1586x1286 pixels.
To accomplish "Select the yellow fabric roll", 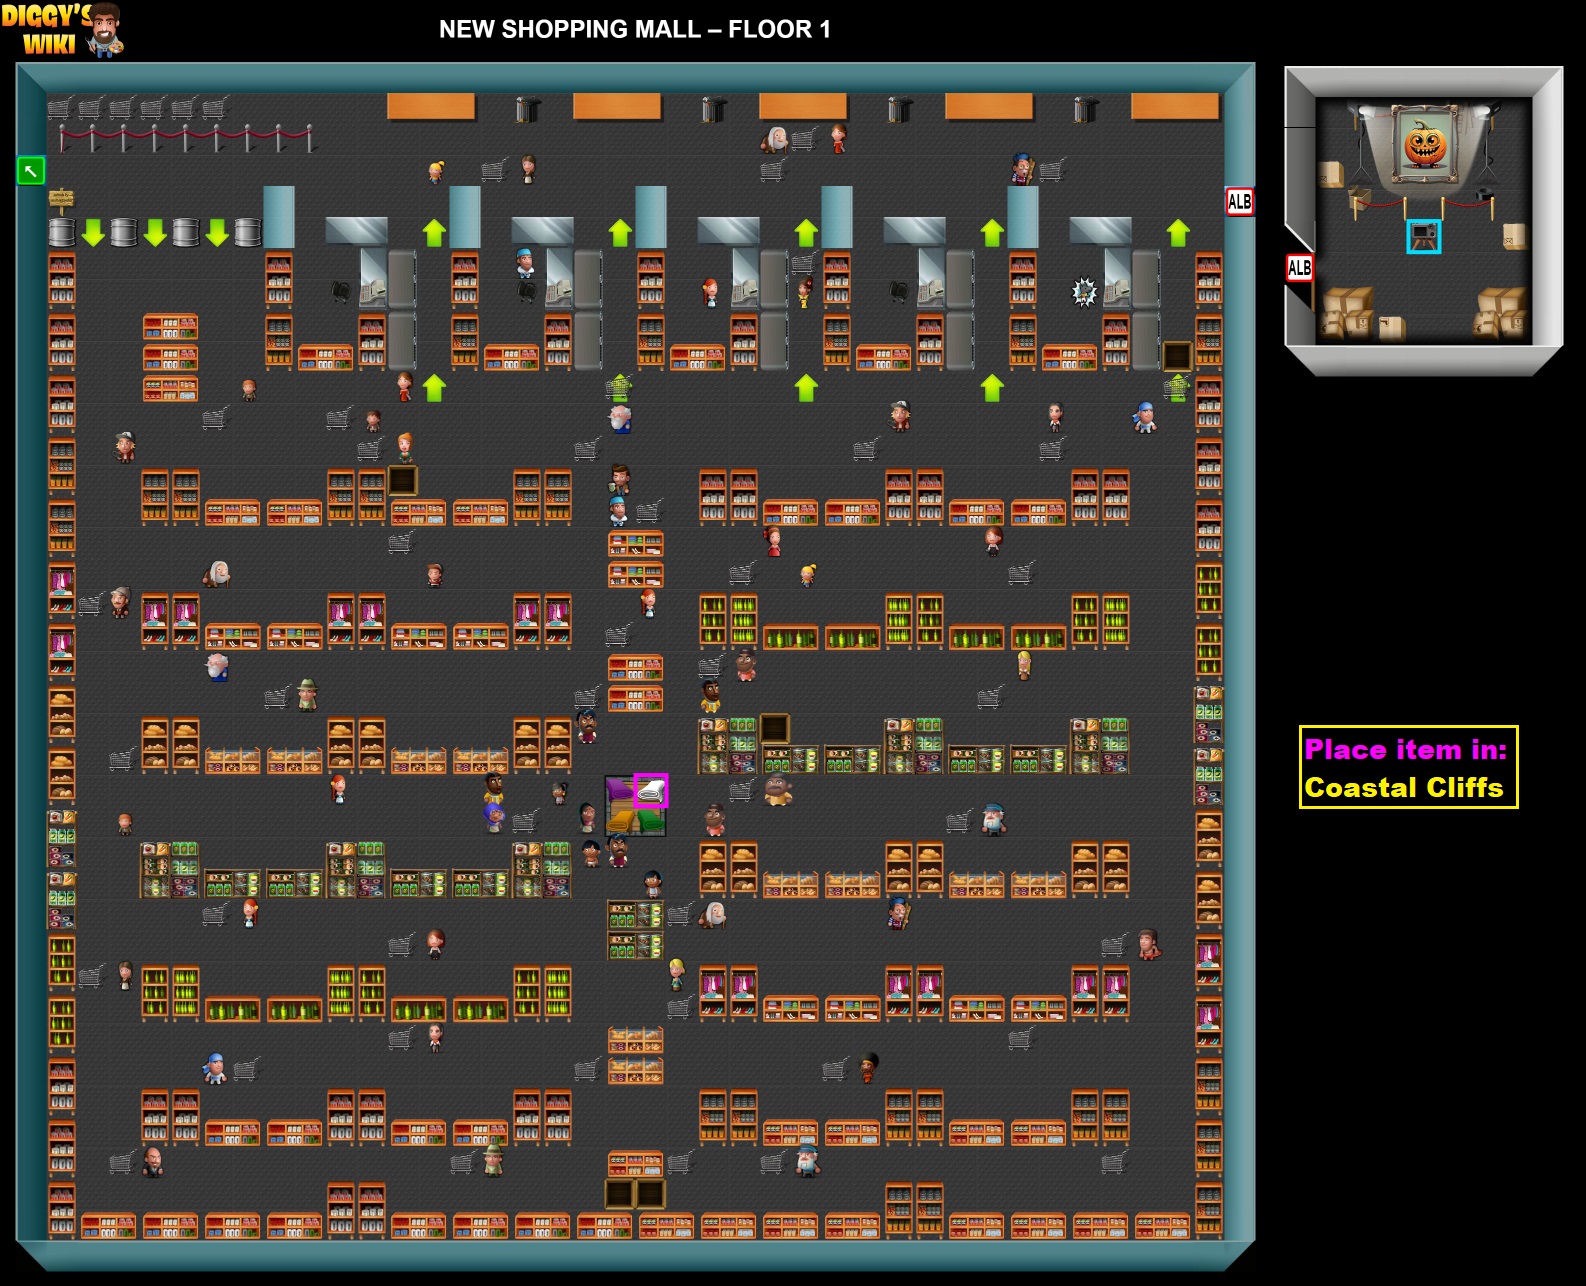I will tap(620, 822).
